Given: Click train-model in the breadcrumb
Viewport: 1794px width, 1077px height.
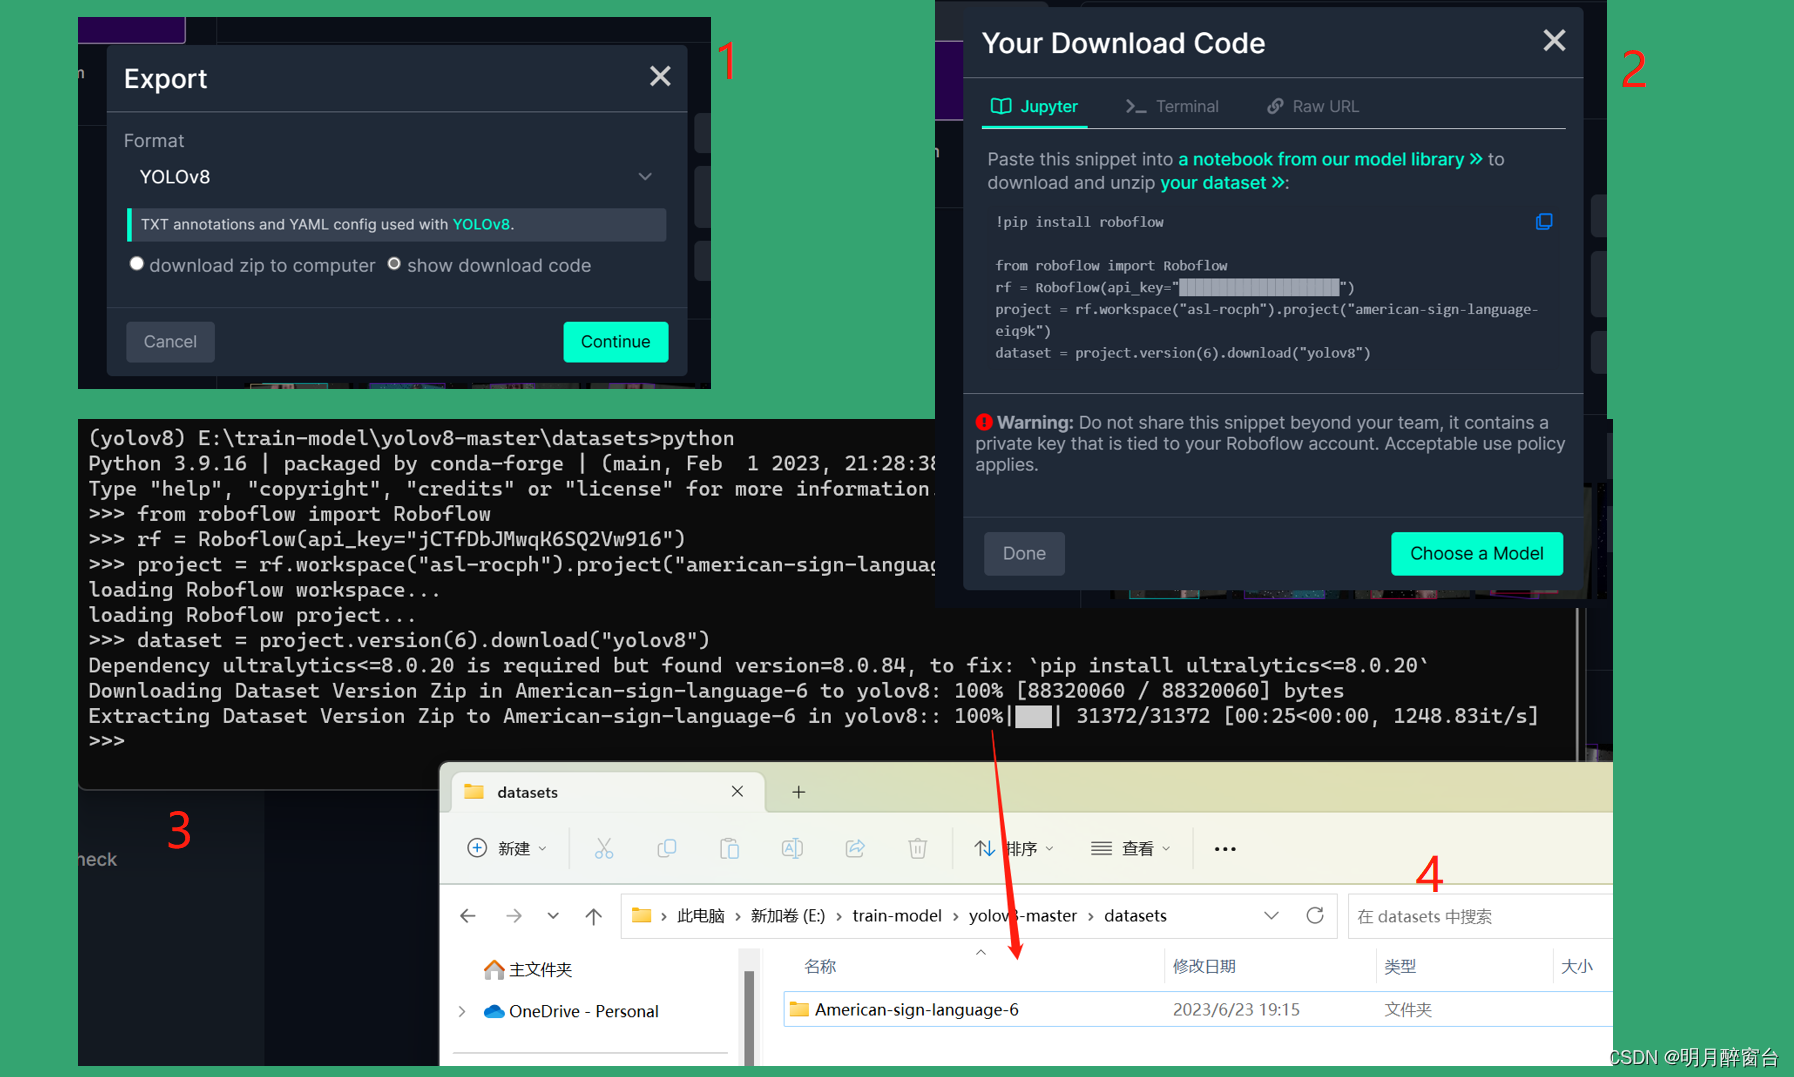Looking at the screenshot, I should click(897, 915).
